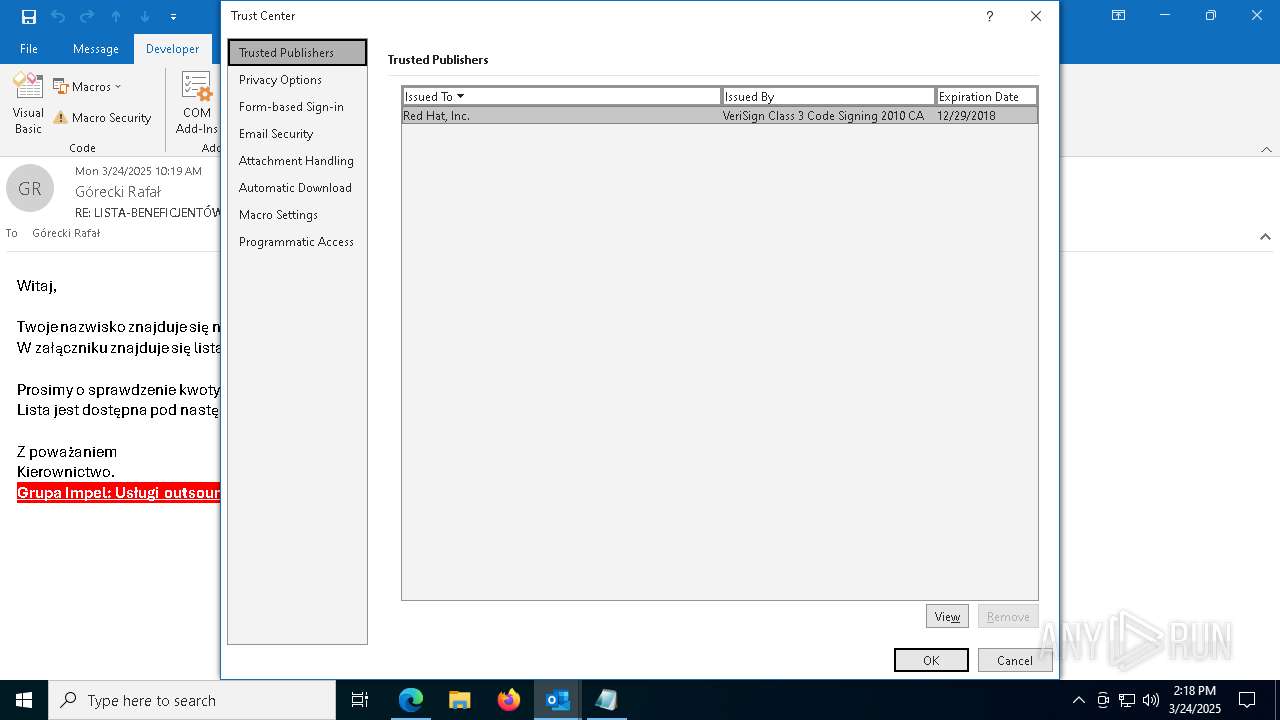Click the 12/29/2018 expiration date cell

pos(966,116)
